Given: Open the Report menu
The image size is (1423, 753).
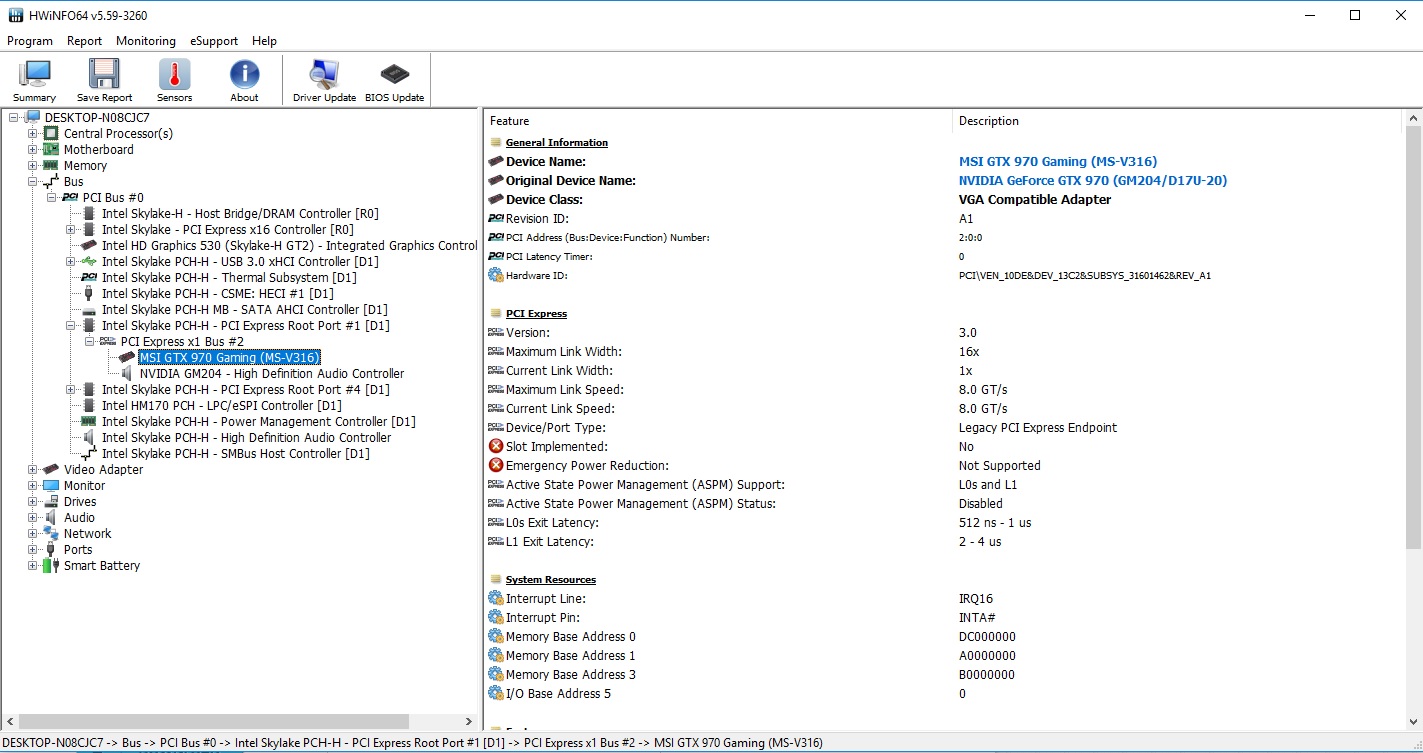Looking at the screenshot, I should [x=85, y=41].
